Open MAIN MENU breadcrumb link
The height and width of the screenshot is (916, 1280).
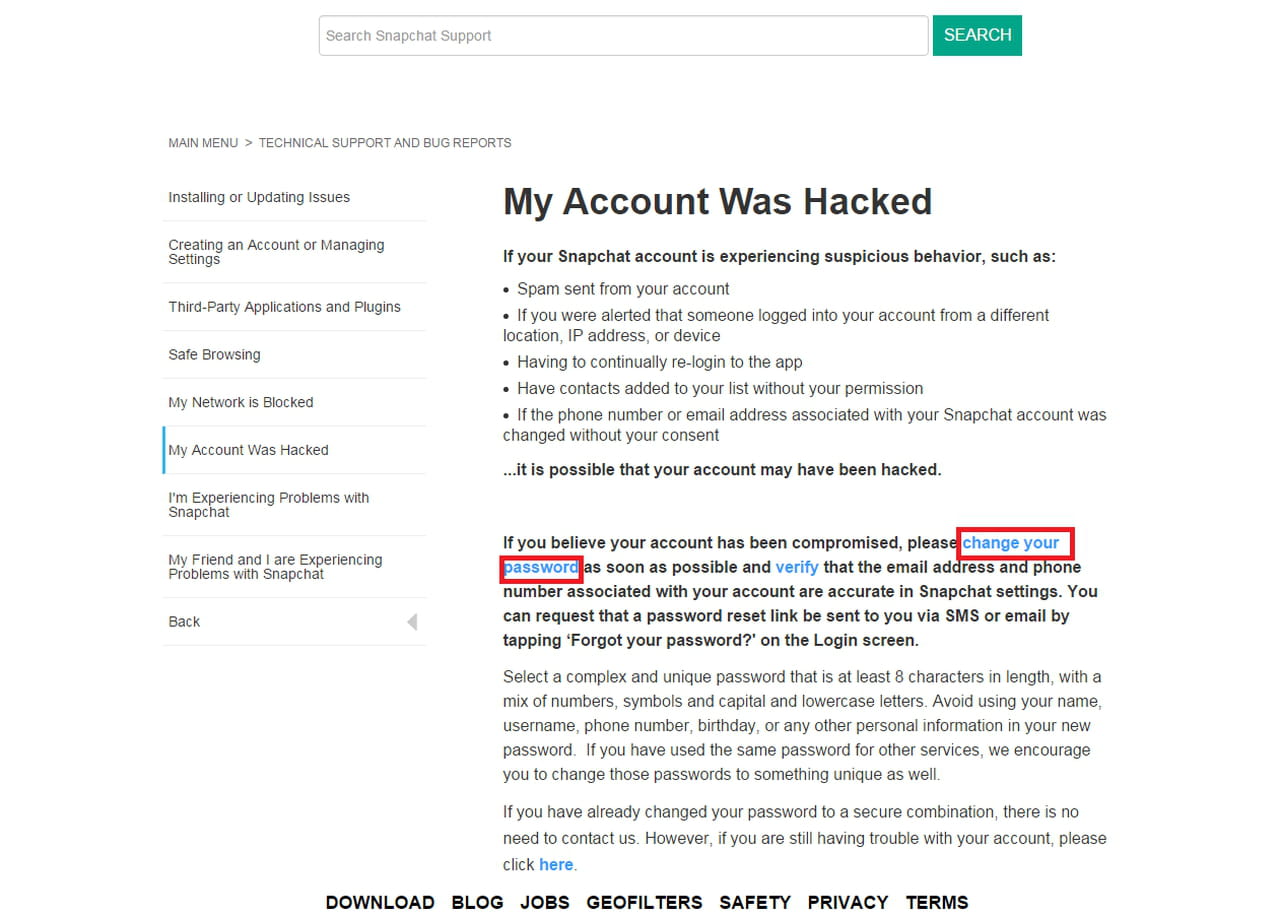tap(203, 143)
